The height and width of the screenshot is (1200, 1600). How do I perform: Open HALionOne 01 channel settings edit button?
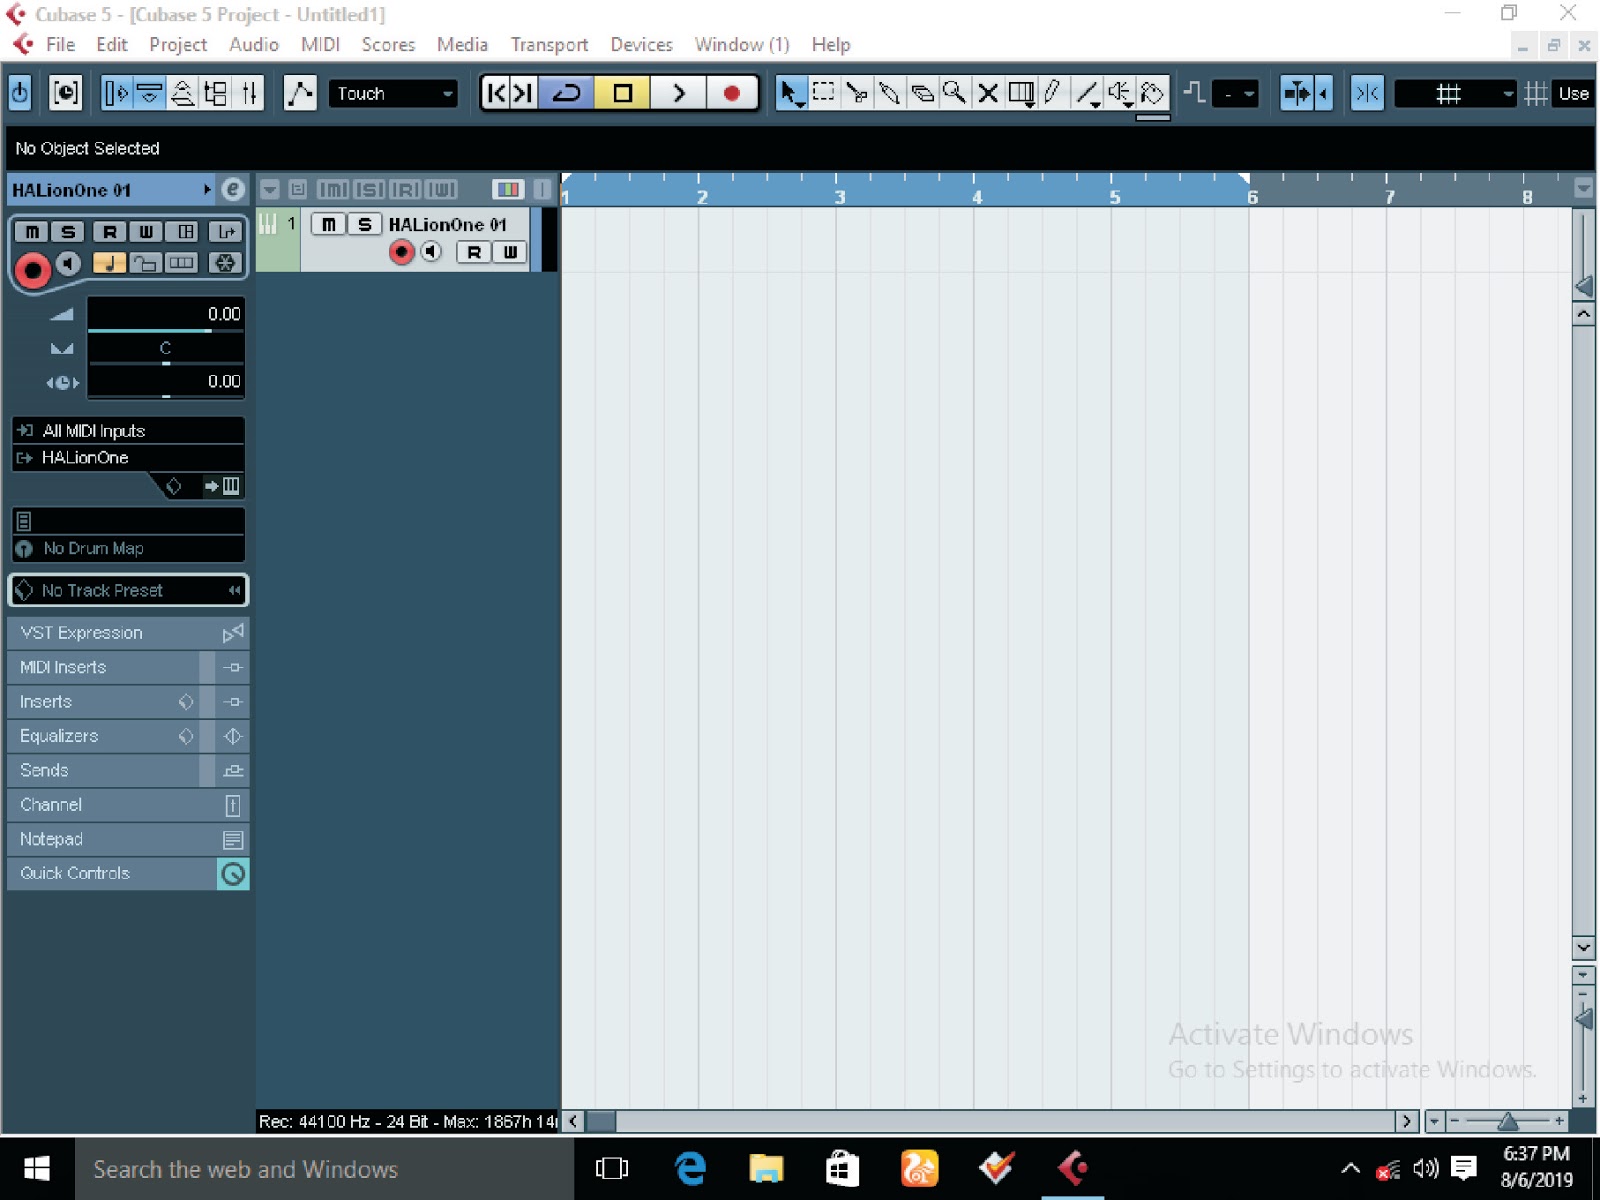[x=232, y=189]
